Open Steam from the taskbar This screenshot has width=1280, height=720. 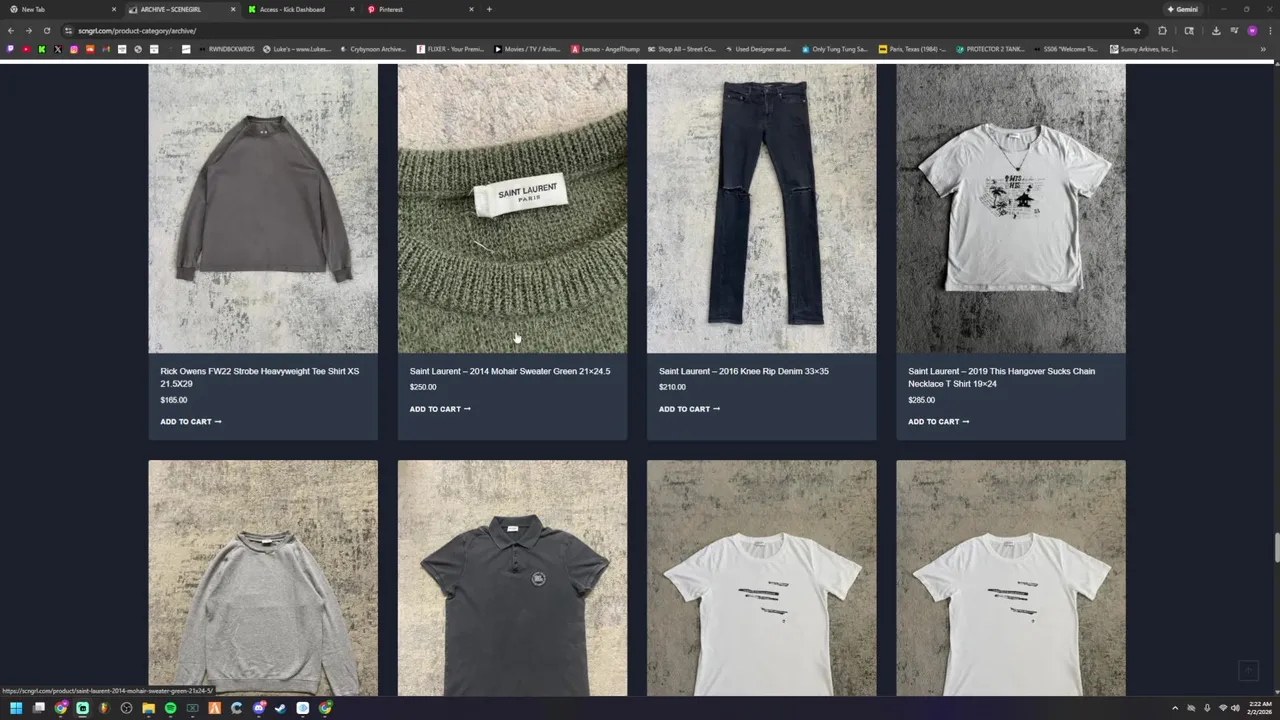[x=281, y=708]
